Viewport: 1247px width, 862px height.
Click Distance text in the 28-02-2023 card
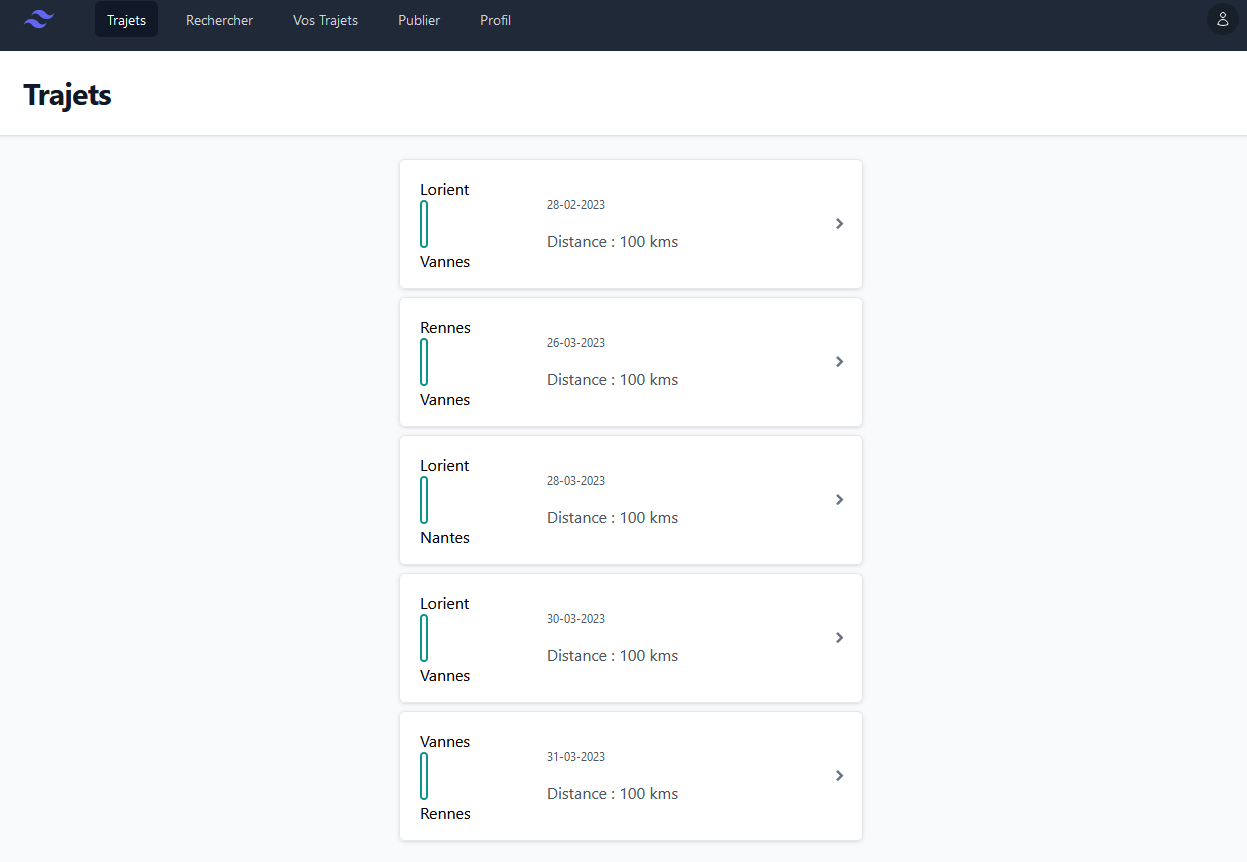point(612,242)
